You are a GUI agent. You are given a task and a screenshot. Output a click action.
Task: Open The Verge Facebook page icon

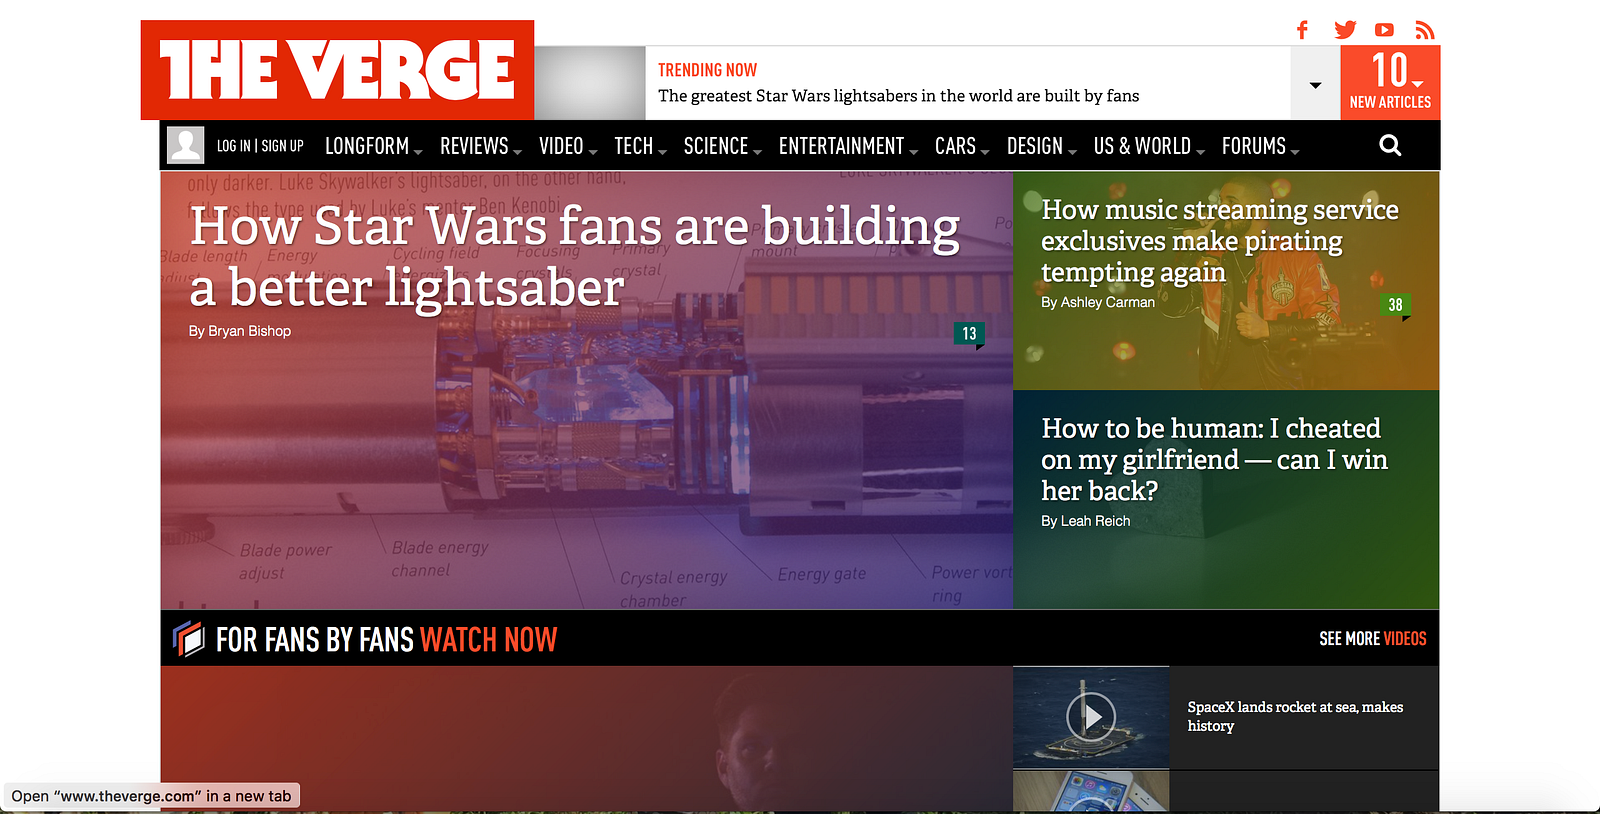1302,30
